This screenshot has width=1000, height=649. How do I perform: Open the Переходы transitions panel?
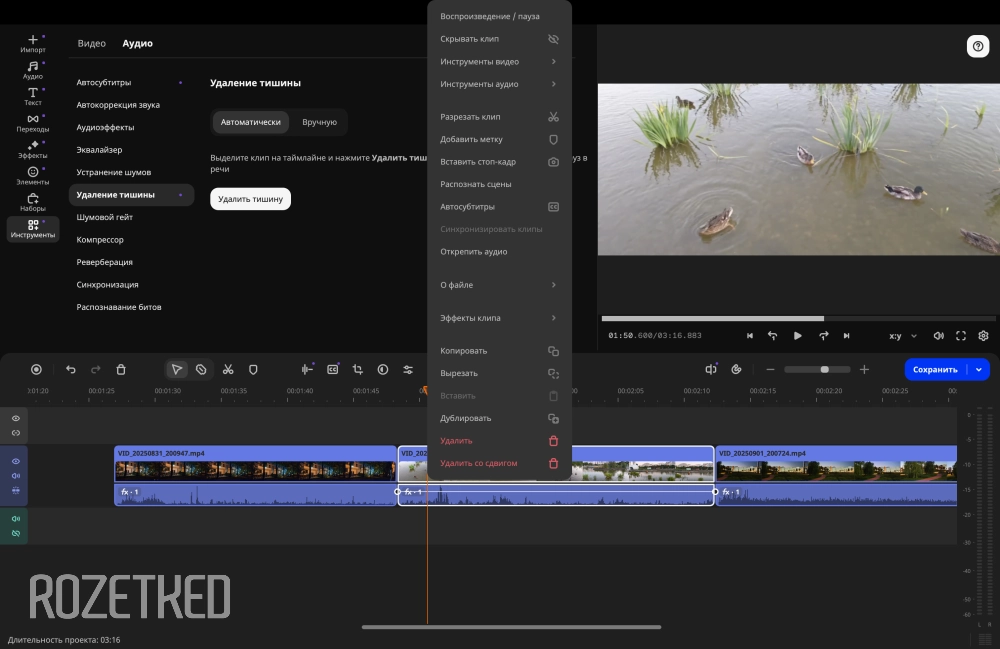[x=33, y=123]
